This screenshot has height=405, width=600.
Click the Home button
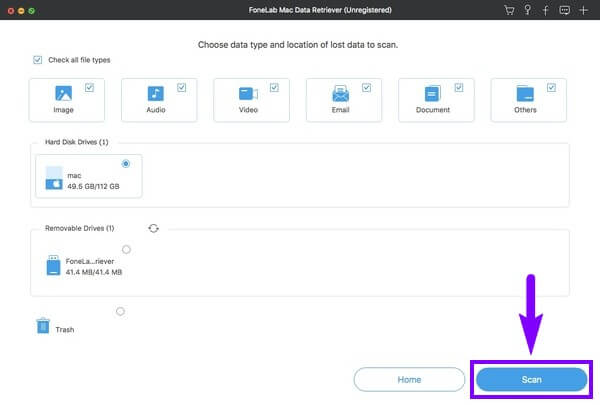409,379
